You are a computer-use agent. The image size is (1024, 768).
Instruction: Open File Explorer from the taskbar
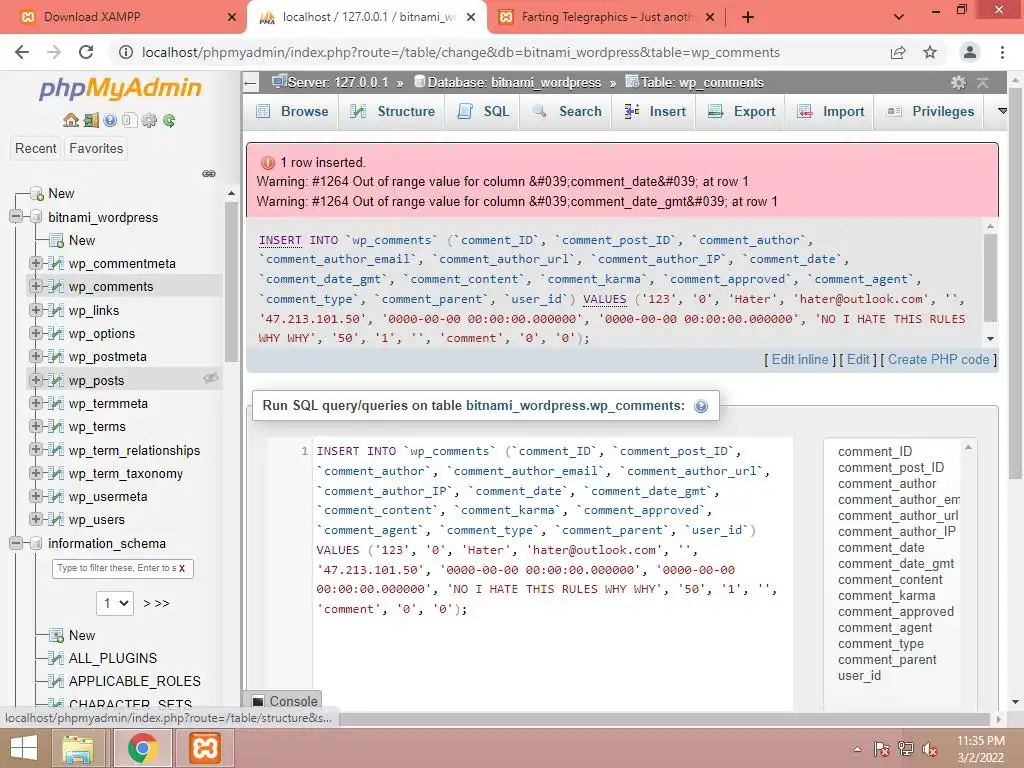click(78, 748)
